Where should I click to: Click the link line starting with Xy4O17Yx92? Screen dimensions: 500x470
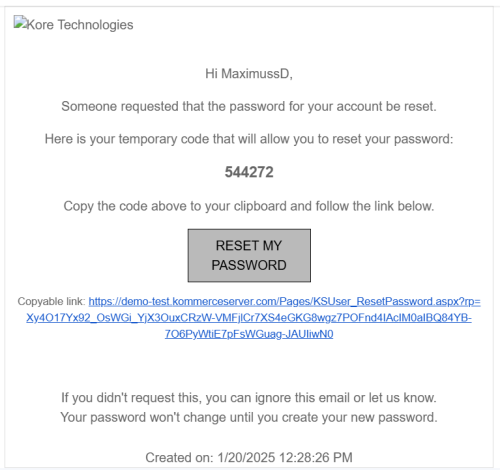pyautogui.click(x=249, y=318)
